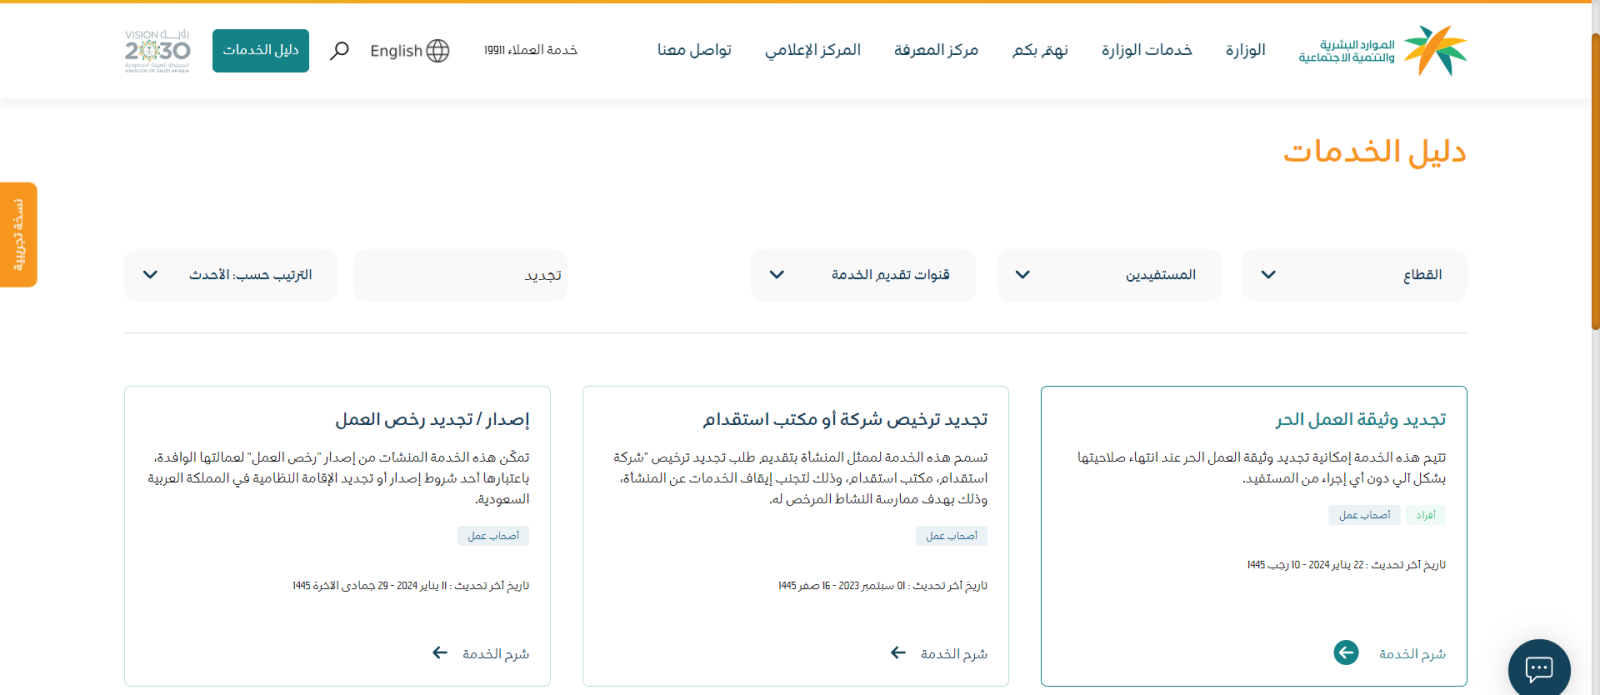
Task: Open the قنوات تقديم الخدمة dropdown
Action: click(863, 275)
